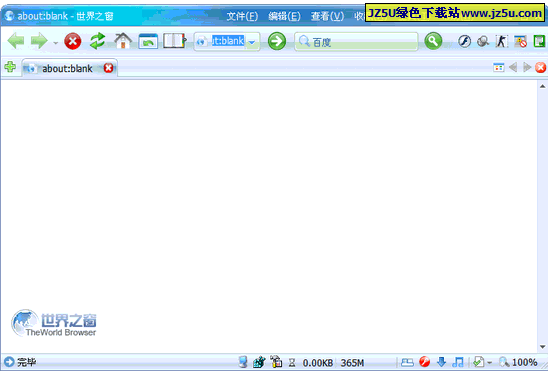Click the page checkmark status icon
Image resolution: width=548 pixels, height=372 pixels.
pyautogui.click(x=478, y=362)
